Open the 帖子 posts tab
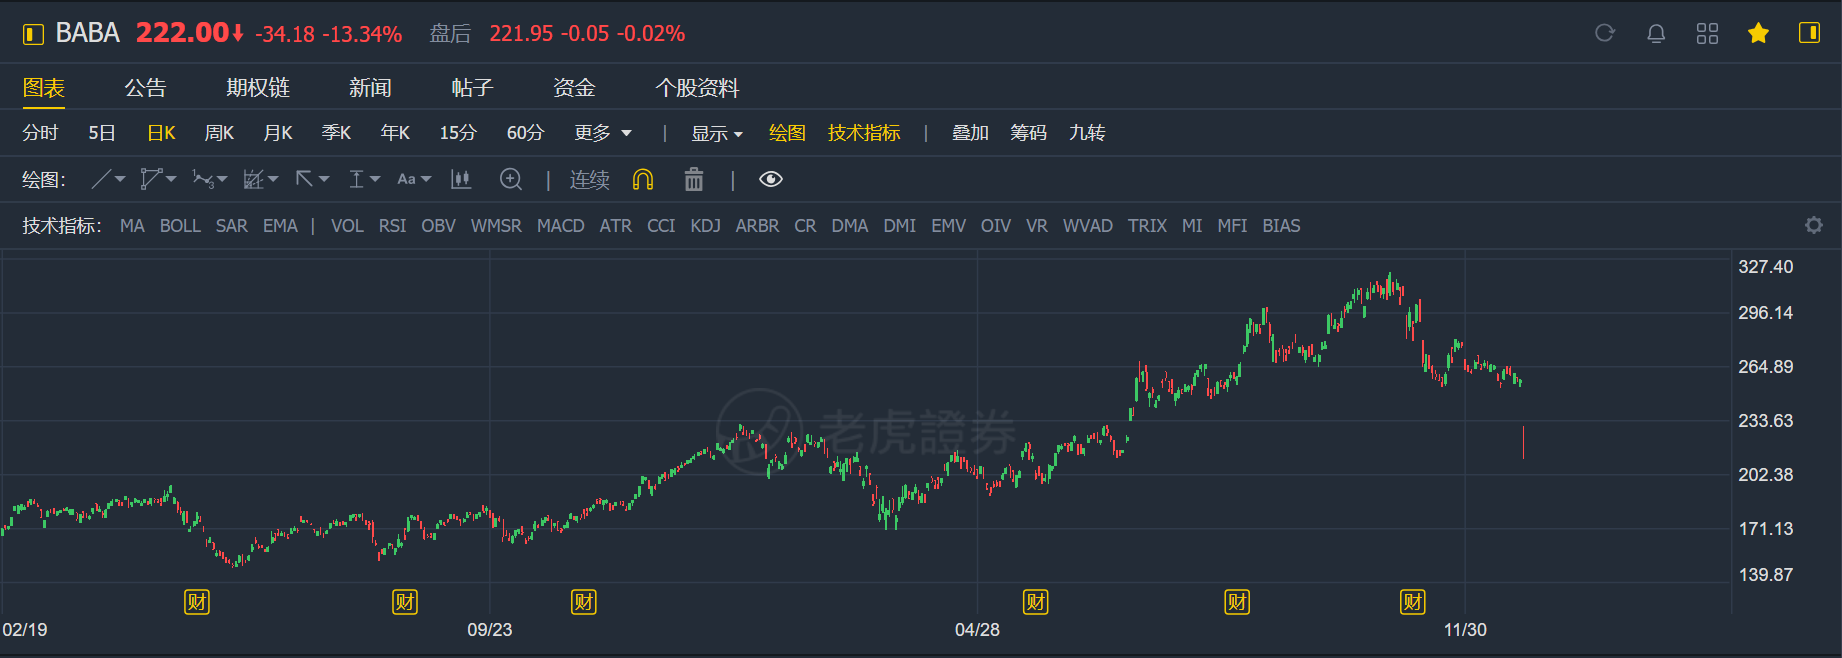This screenshot has width=1842, height=658. (472, 88)
